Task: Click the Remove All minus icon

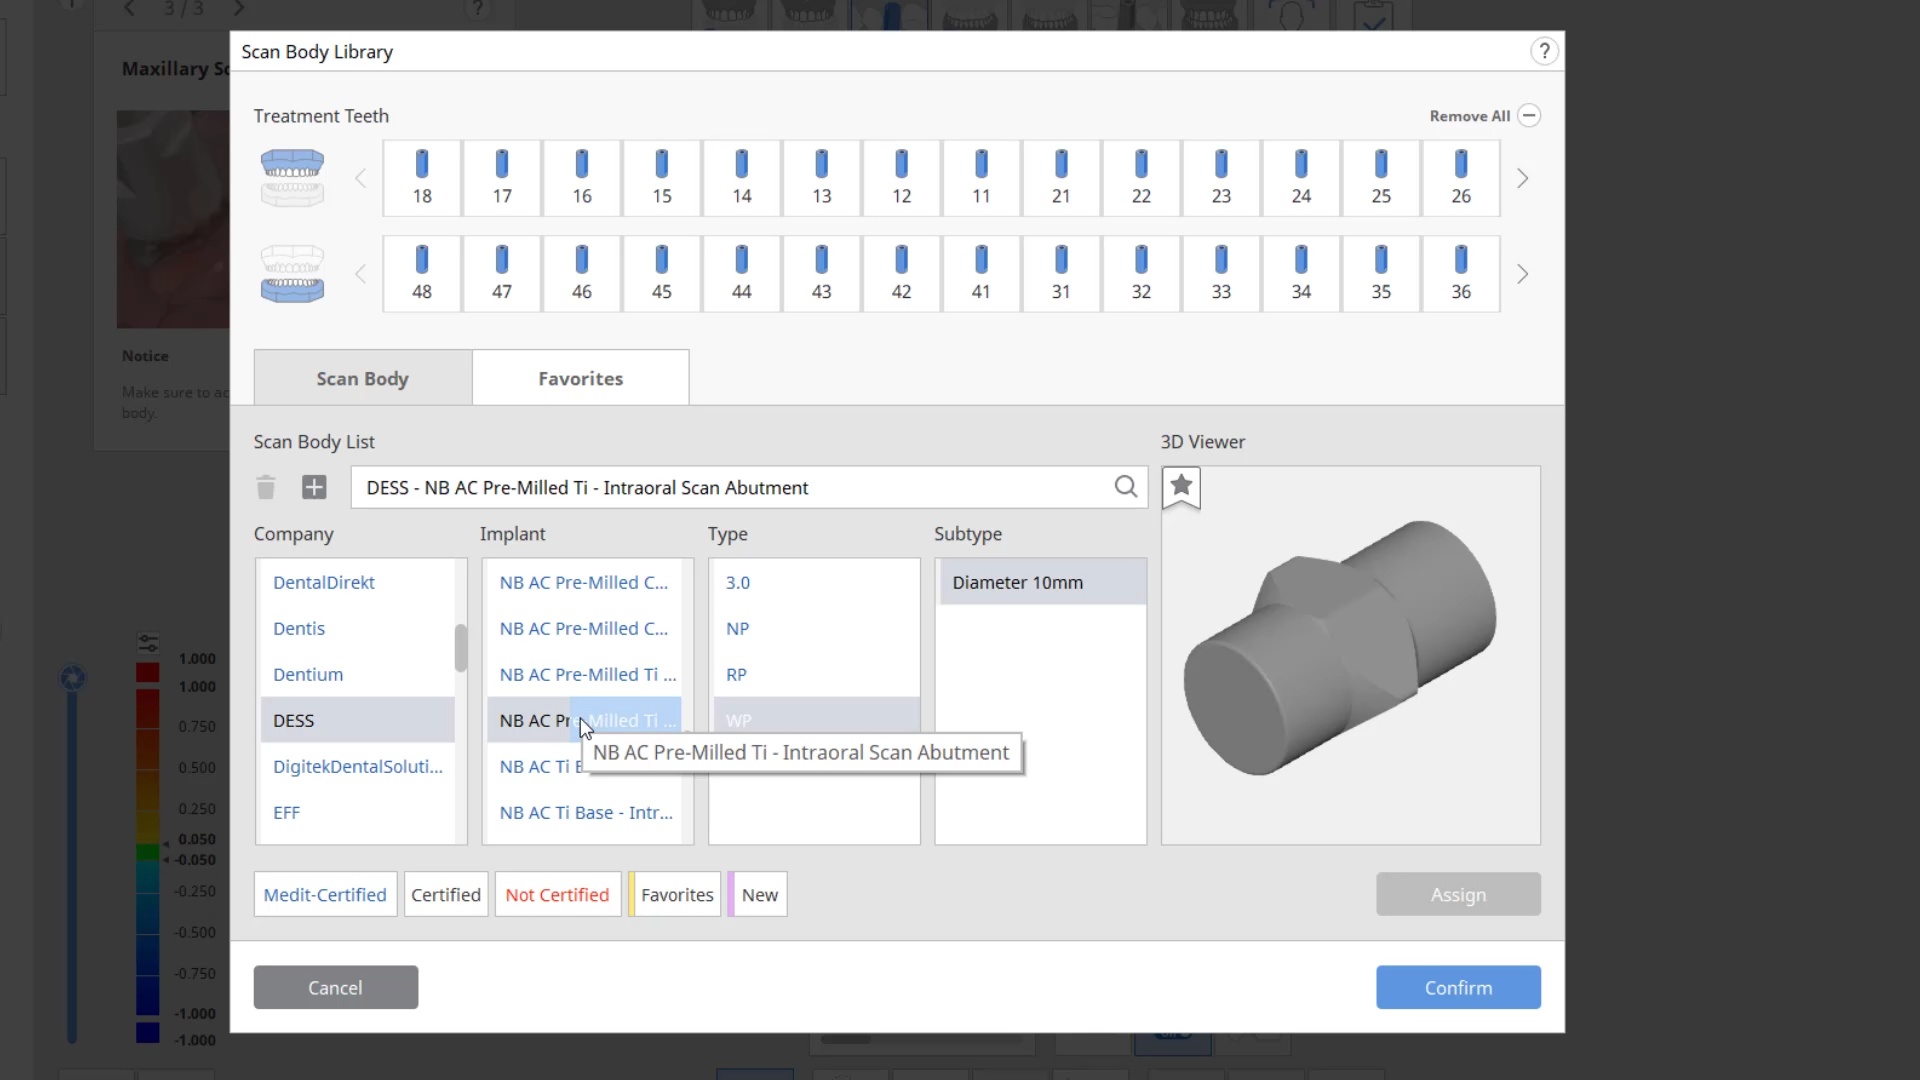Action: click(1528, 115)
